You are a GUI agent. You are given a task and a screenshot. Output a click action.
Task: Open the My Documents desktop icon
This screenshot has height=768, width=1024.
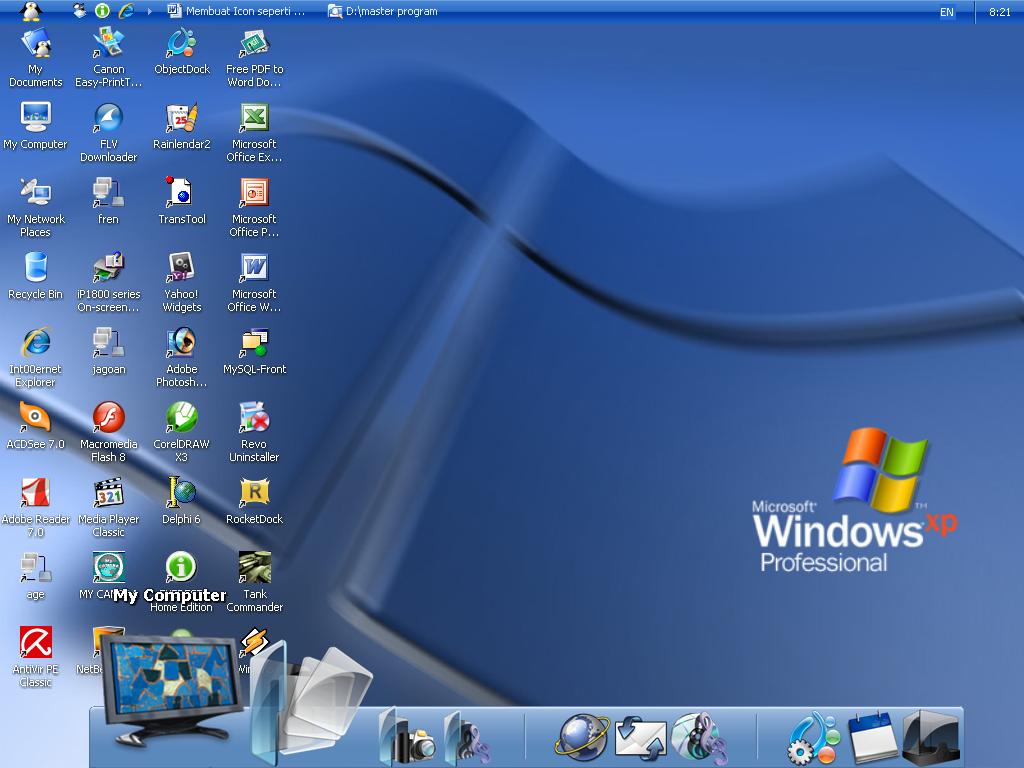tap(35, 57)
